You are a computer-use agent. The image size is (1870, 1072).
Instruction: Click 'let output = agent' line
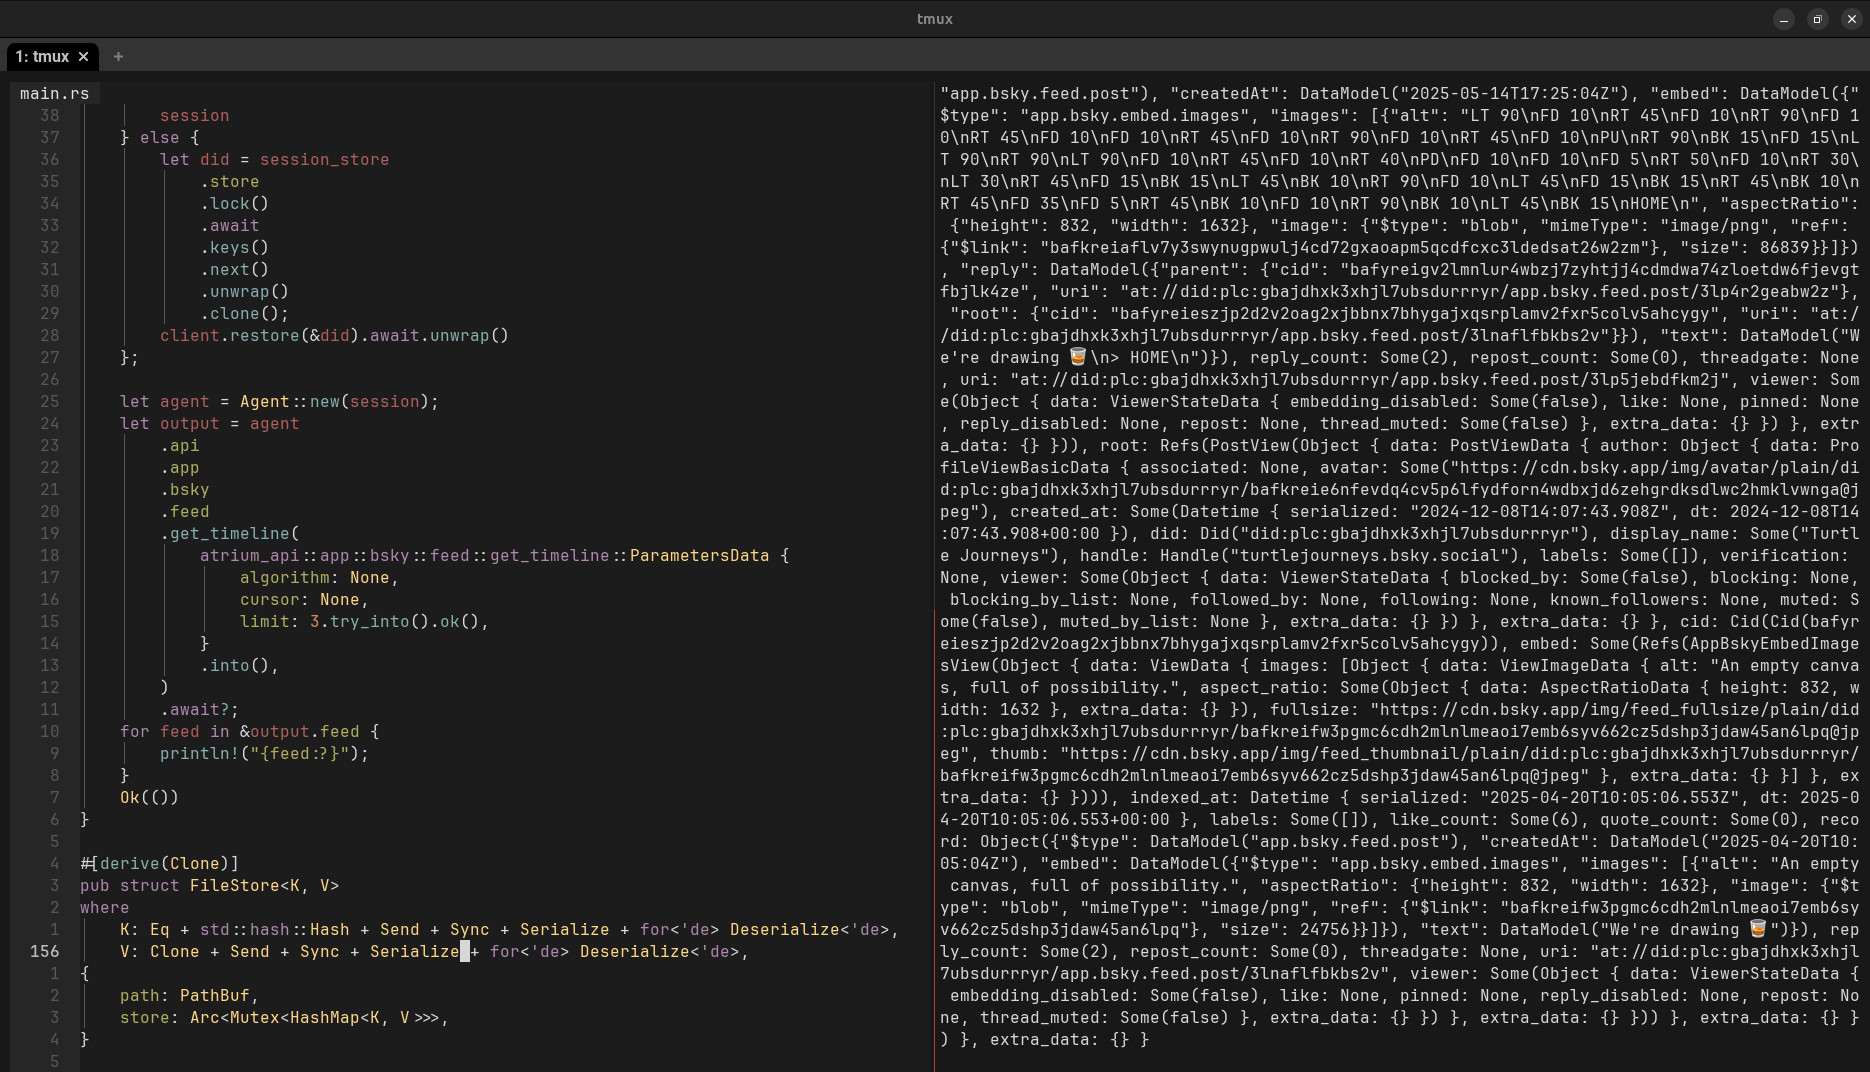(209, 423)
